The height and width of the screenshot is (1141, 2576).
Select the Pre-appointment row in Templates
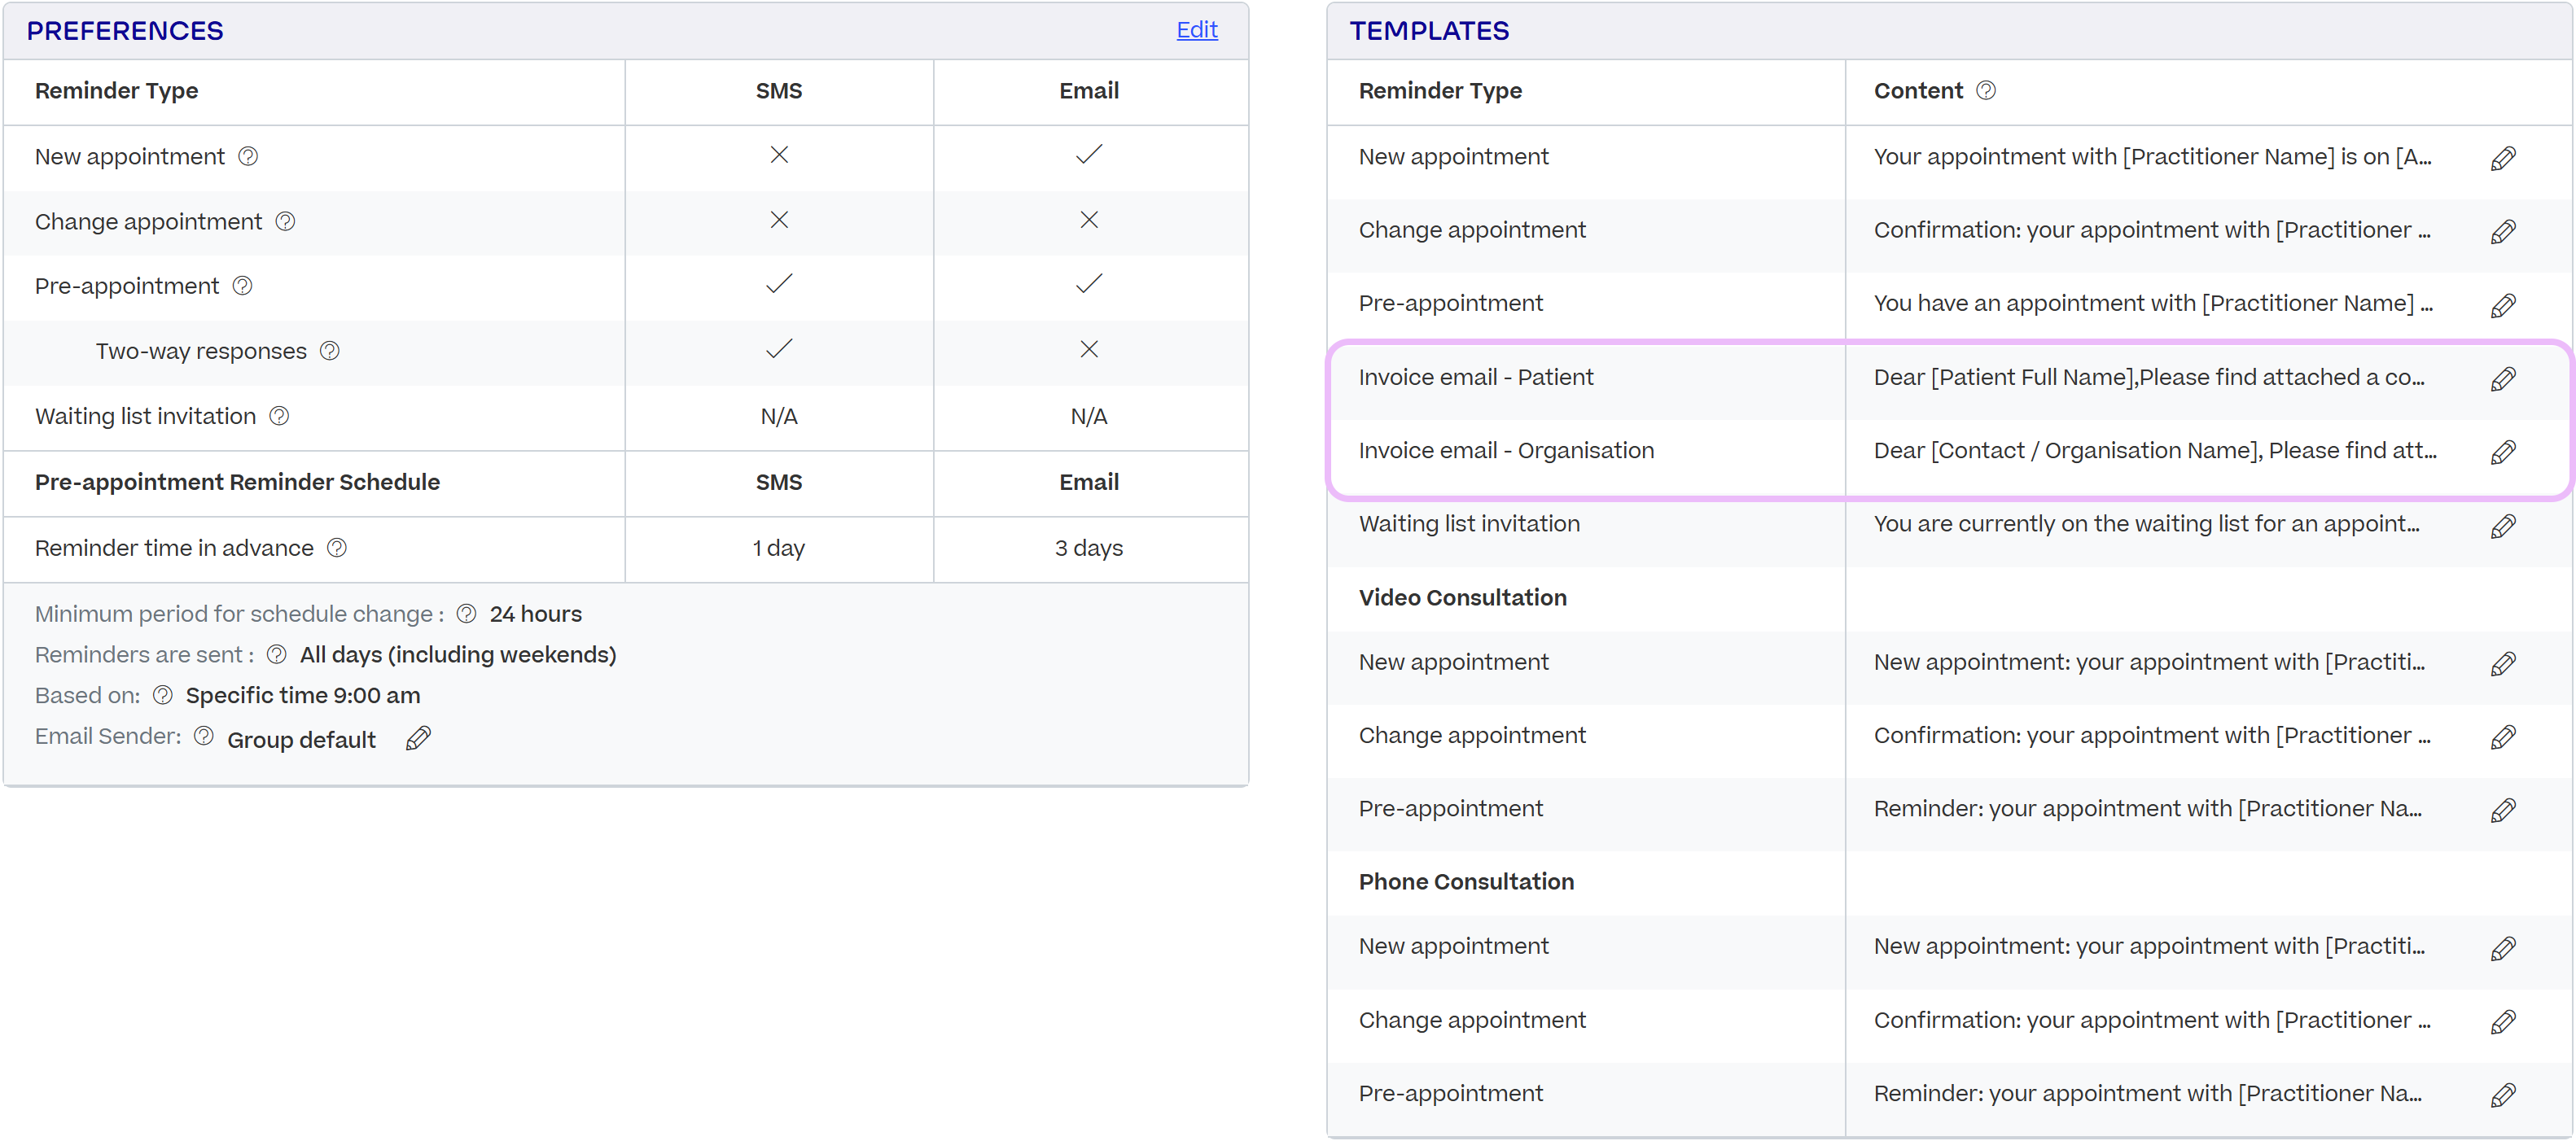[x=1451, y=302]
